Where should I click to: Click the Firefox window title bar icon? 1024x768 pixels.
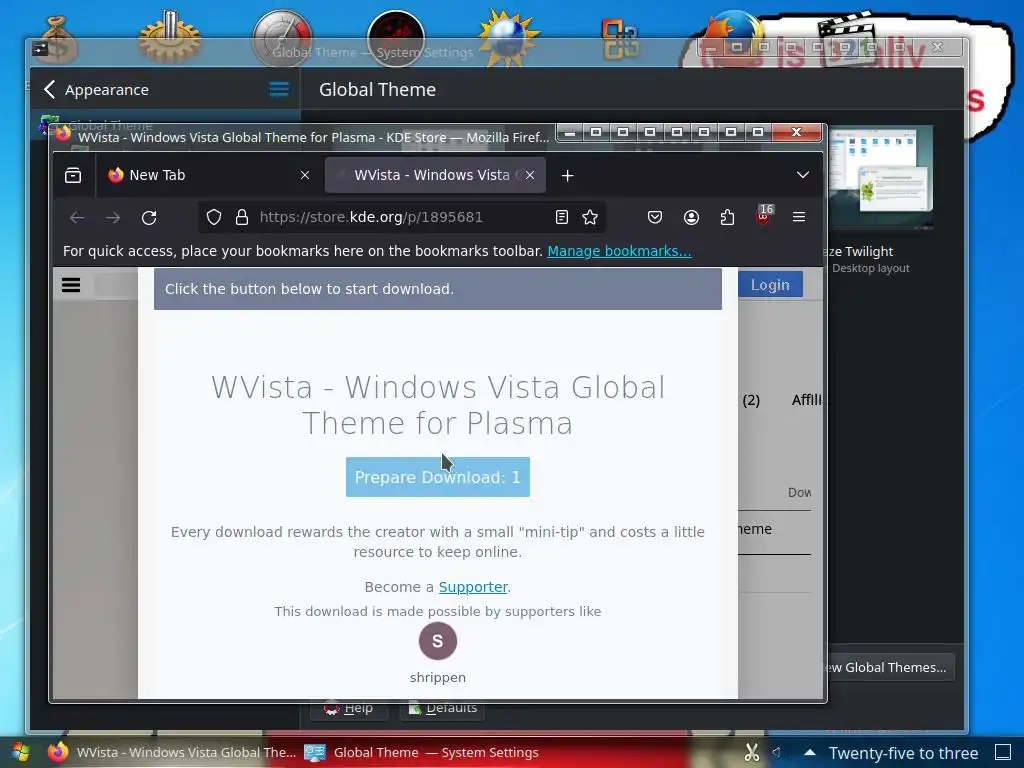coord(63,134)
